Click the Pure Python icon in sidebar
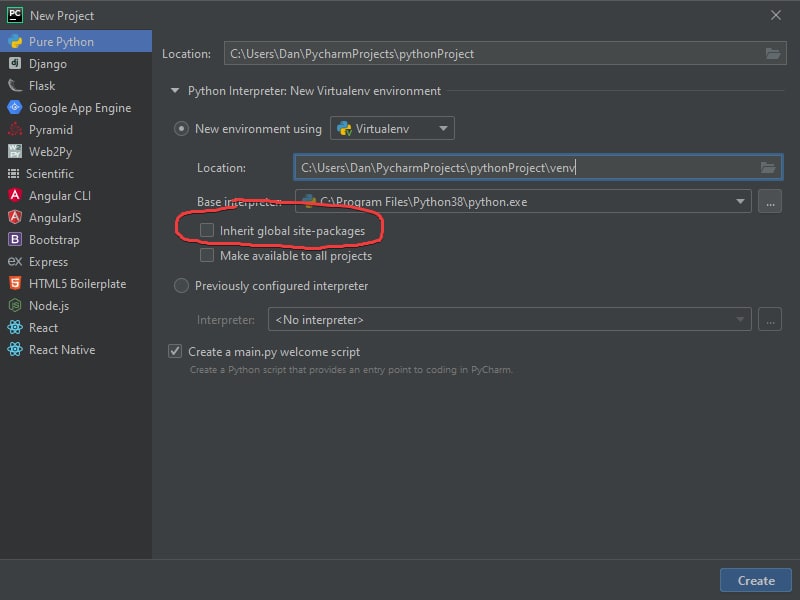The image size is (800, 600). tap(15, 41)
